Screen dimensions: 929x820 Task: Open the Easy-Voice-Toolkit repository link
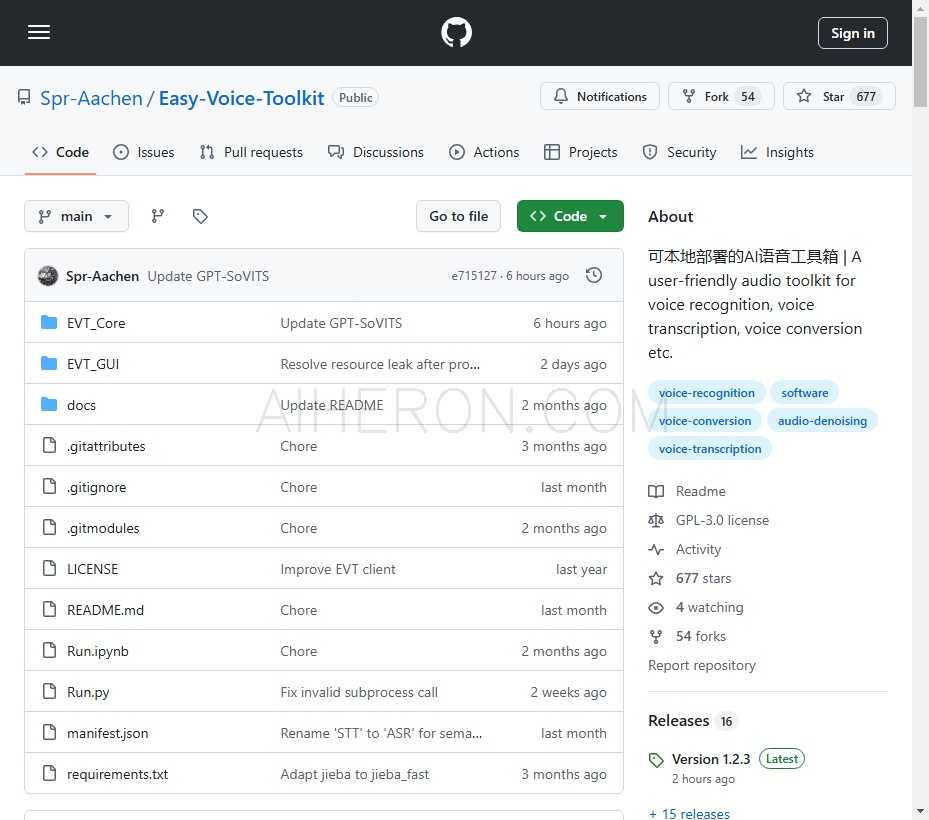tap(241, 98)
